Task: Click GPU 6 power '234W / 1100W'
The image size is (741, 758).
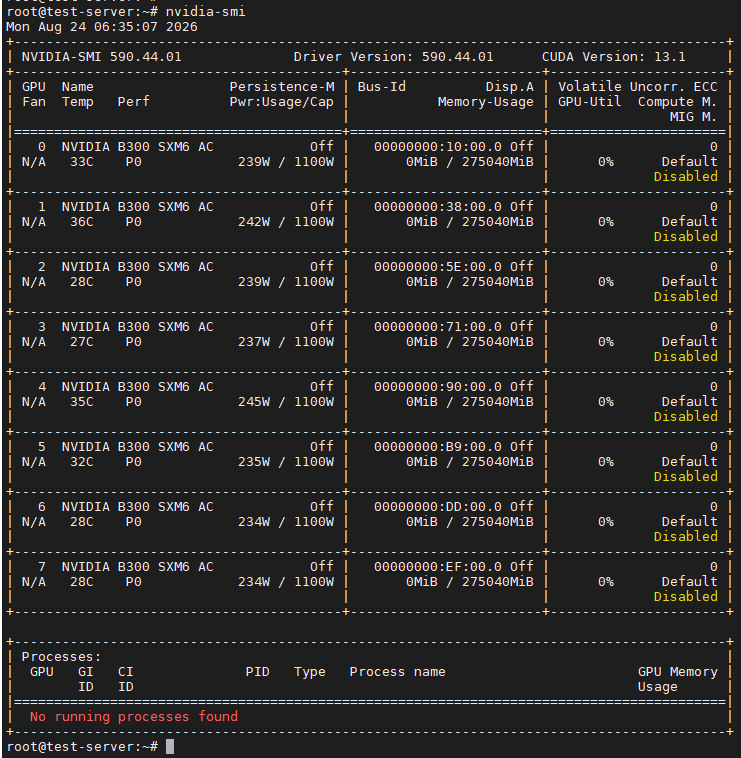Action: tap(286, 521)
